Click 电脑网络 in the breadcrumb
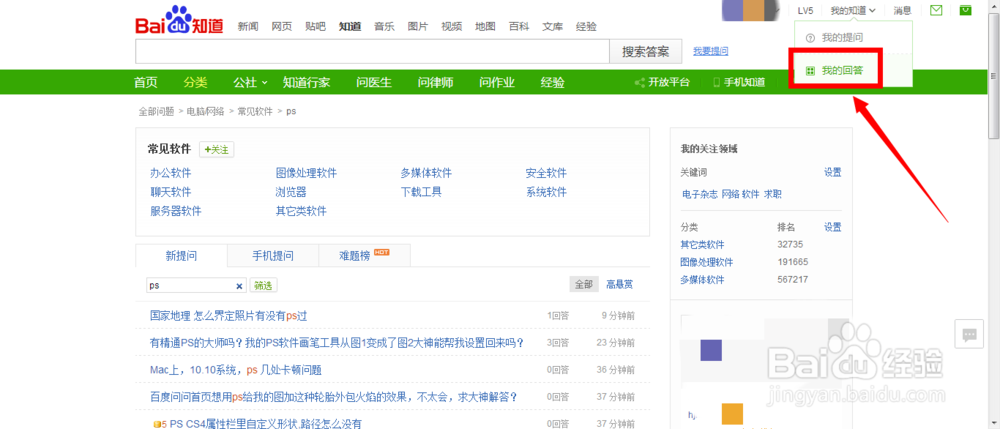 [x=205, y=112]
